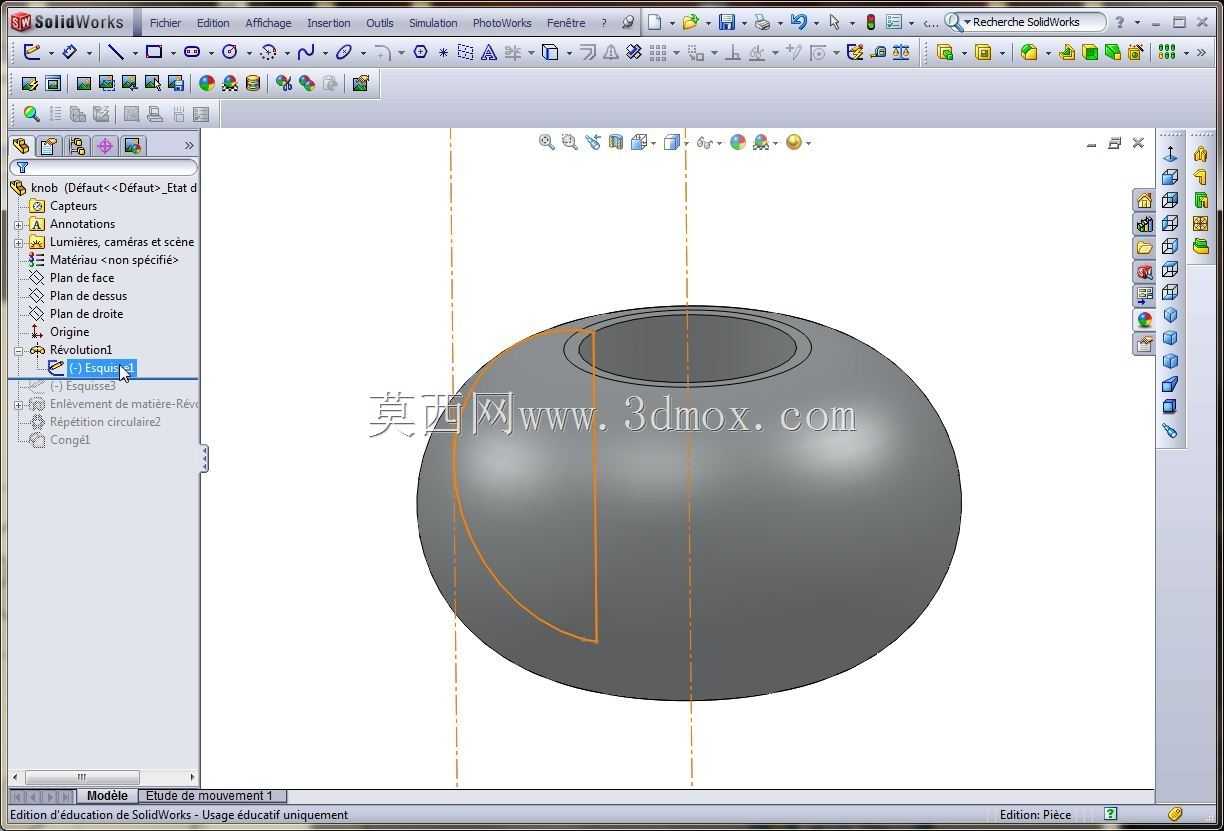This screenshot has height=831, width=1224.
Task: Open the Insertion menu
Action: coord(328,22)
